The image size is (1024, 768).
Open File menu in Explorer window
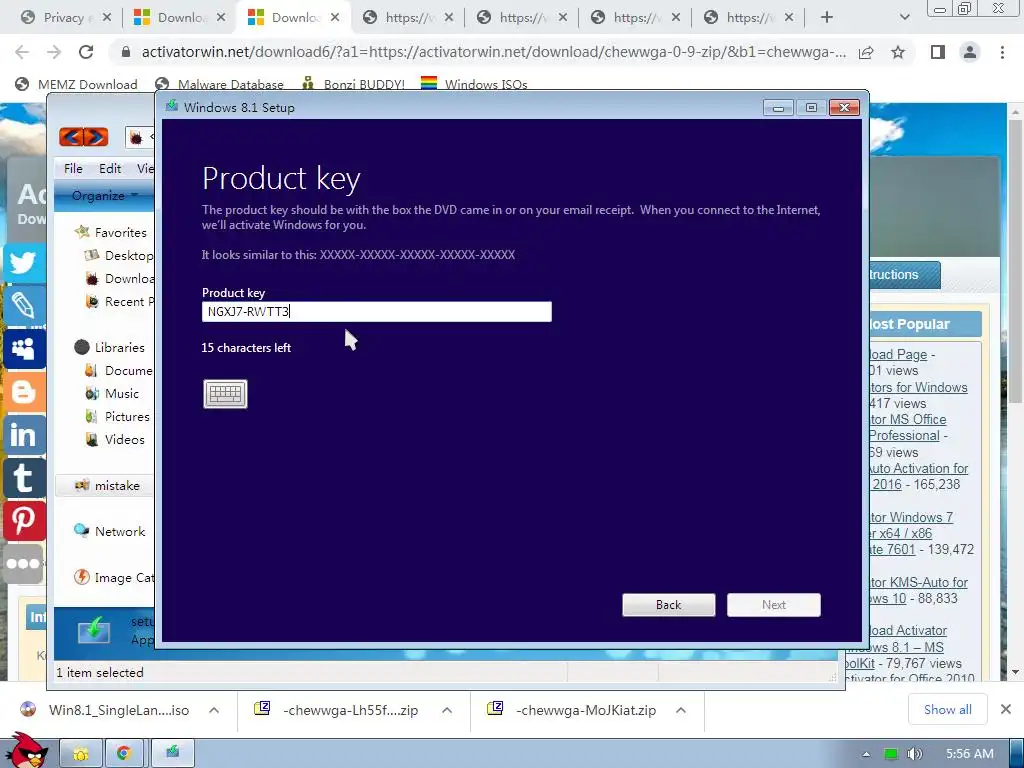pyautogui.click(x=73, y=168)
